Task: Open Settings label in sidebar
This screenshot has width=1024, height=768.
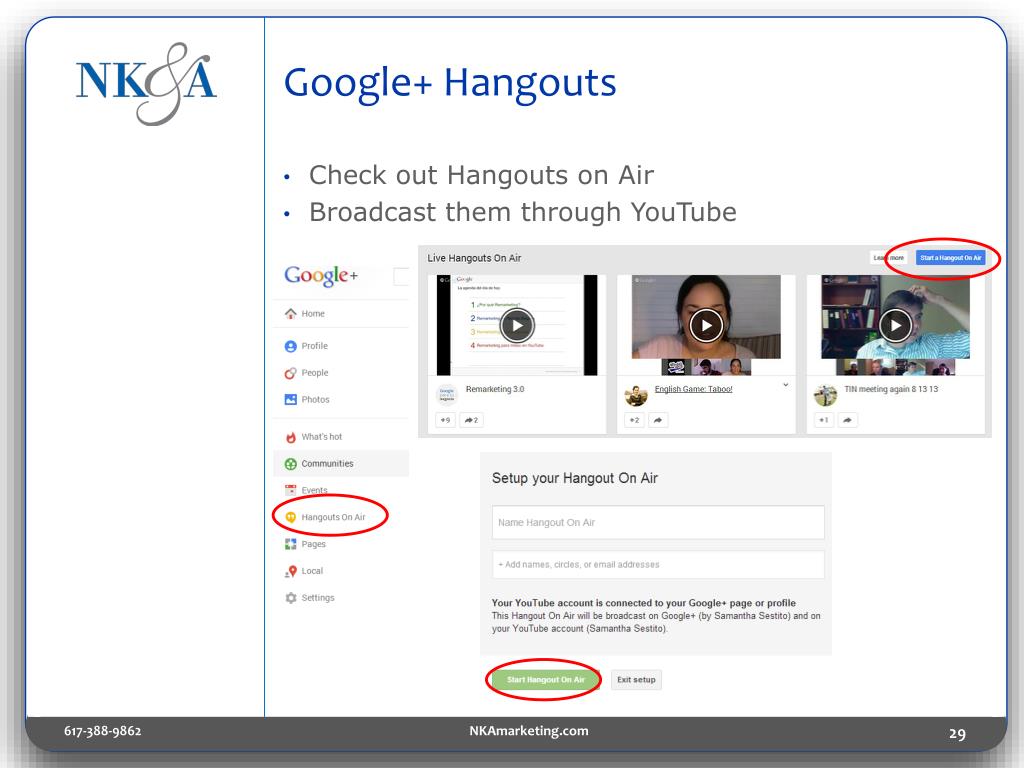Action: [x=318, y=598]
